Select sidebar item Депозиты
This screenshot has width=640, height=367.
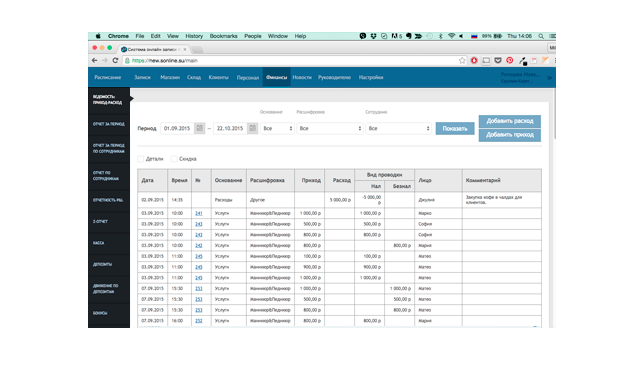[109, 264]
